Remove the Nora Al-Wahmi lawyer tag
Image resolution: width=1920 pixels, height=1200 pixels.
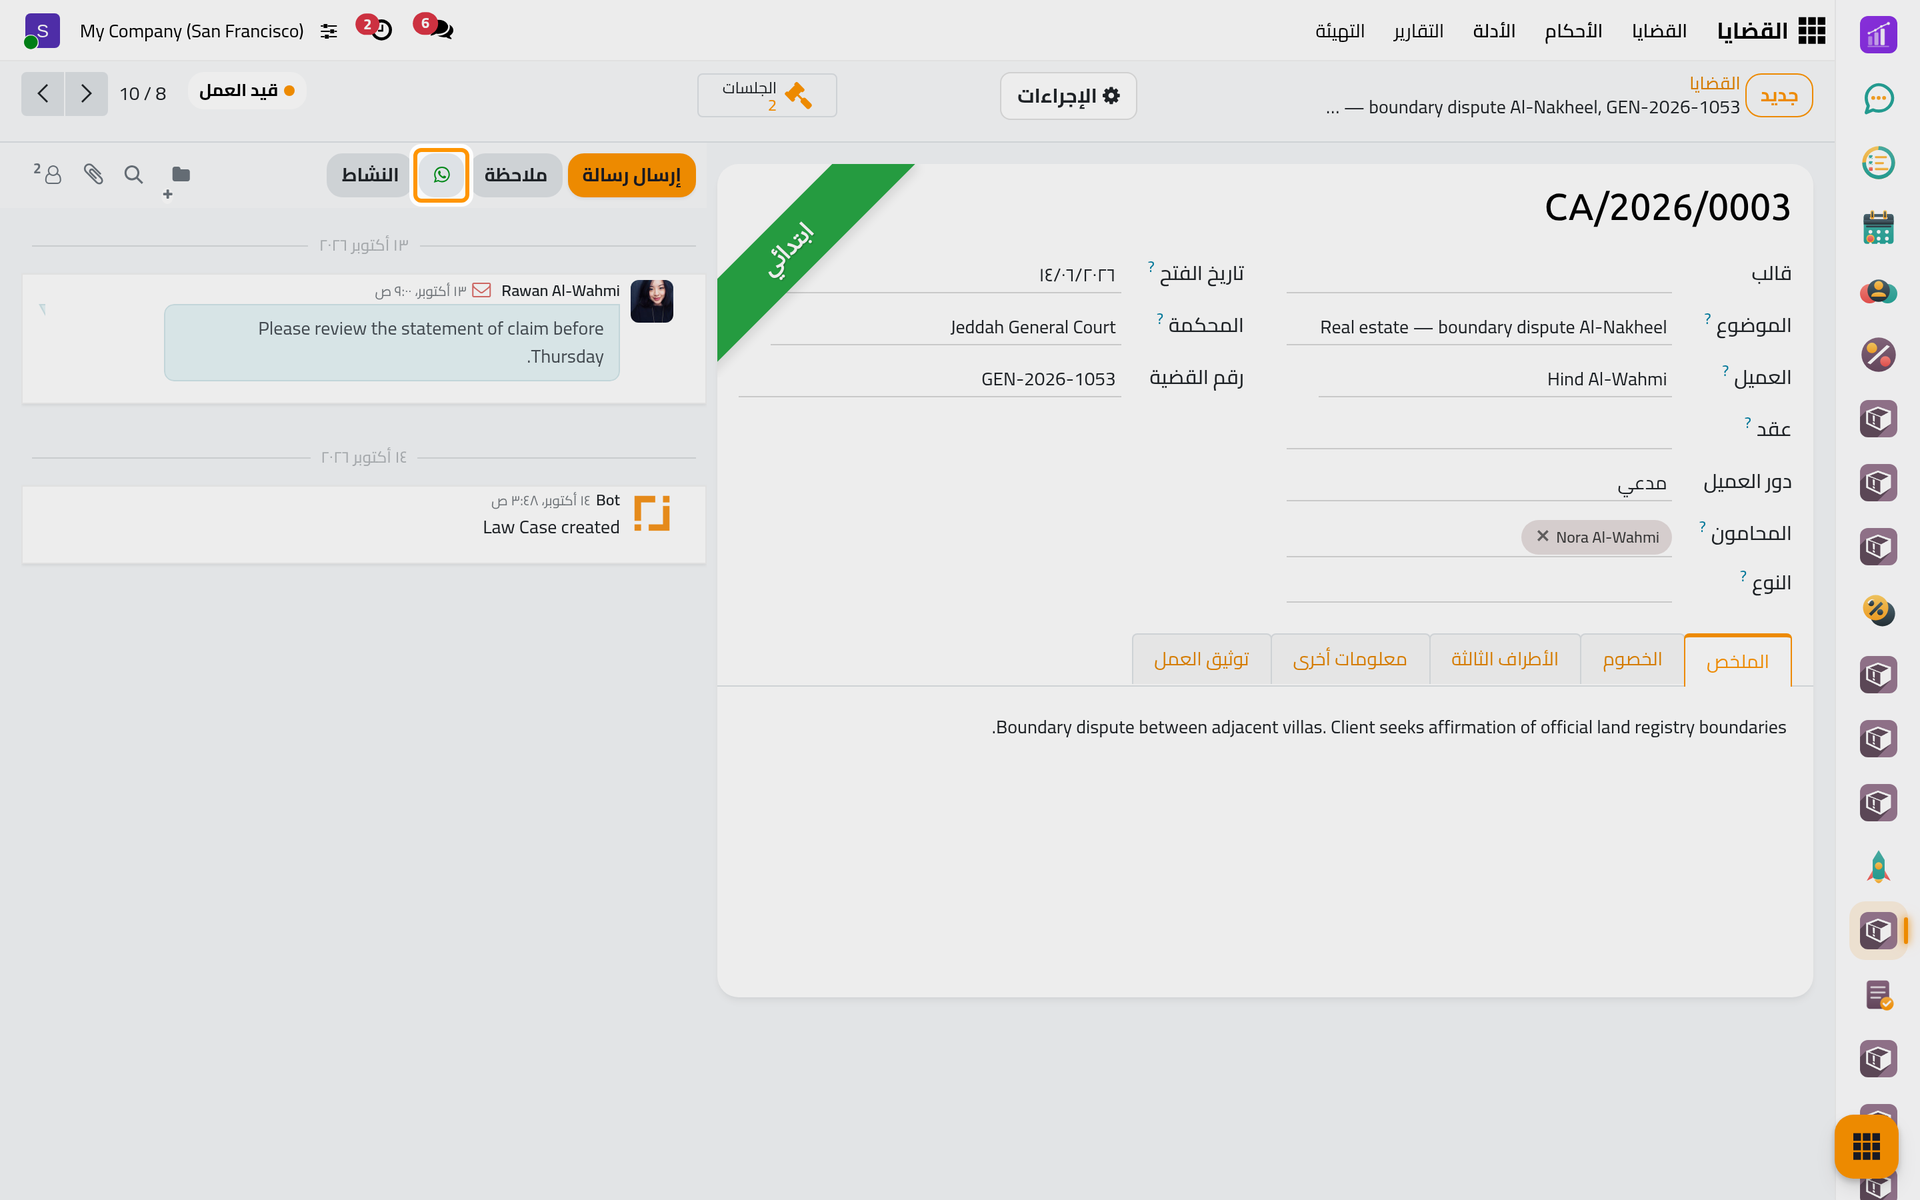(x=1542, y=537)
